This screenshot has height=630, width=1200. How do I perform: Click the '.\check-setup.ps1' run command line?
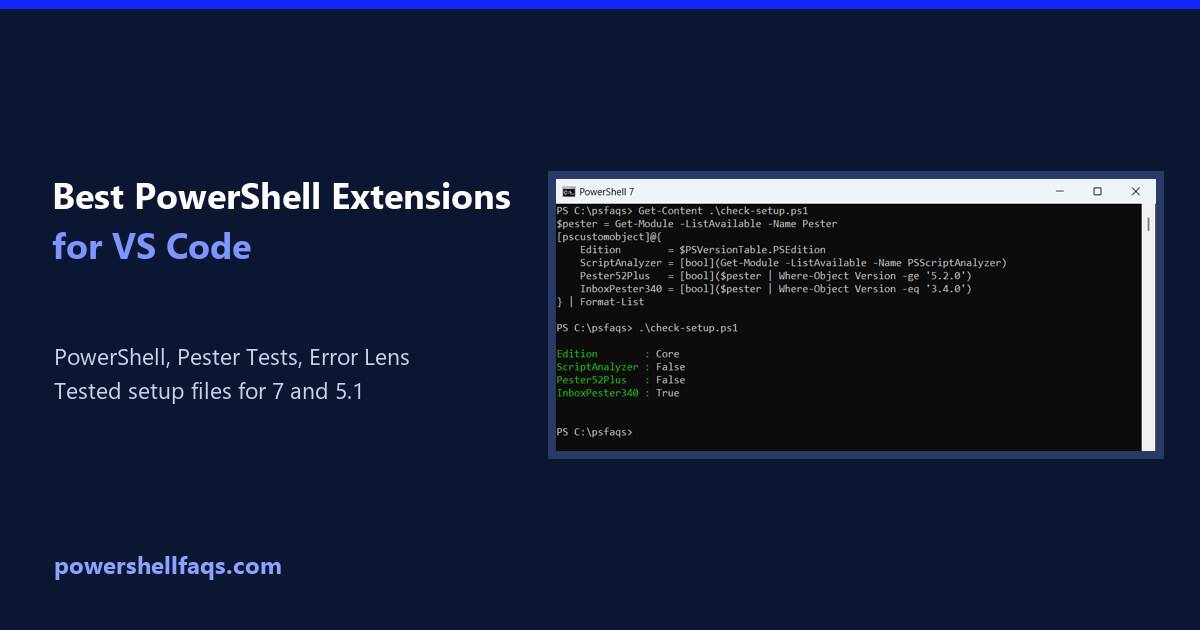click(647, 328)
